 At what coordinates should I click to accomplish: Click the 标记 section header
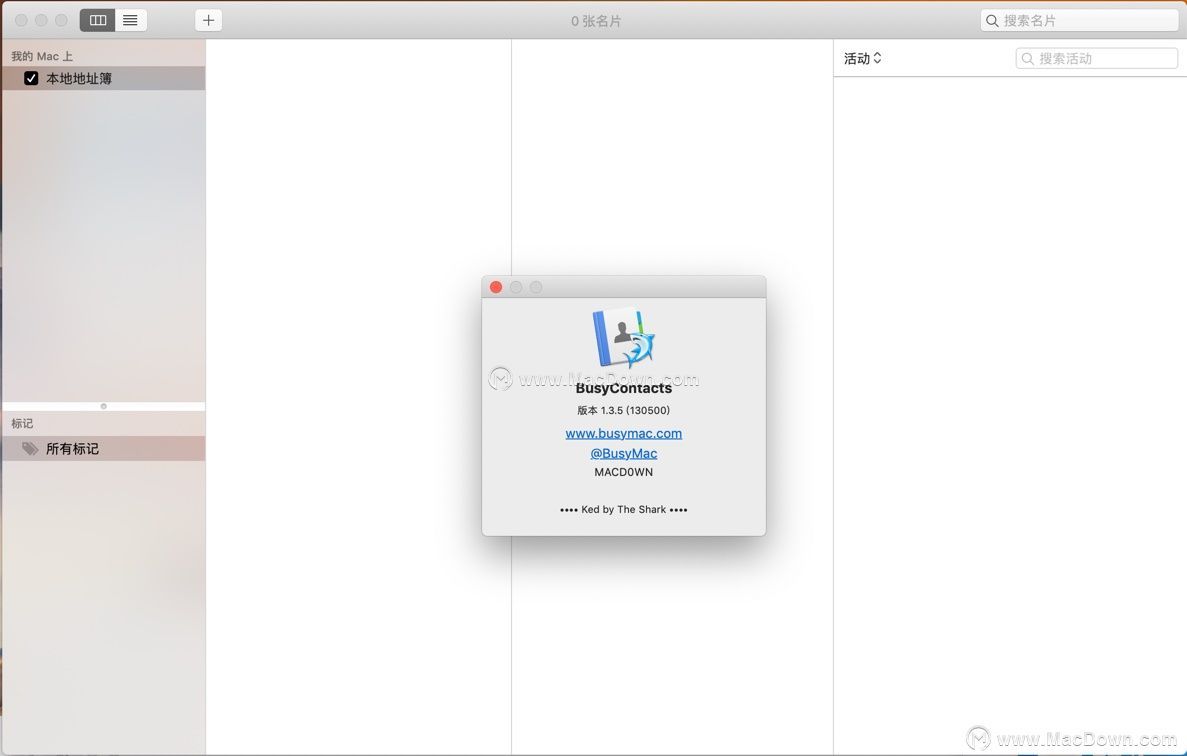[x=22, y=423]
